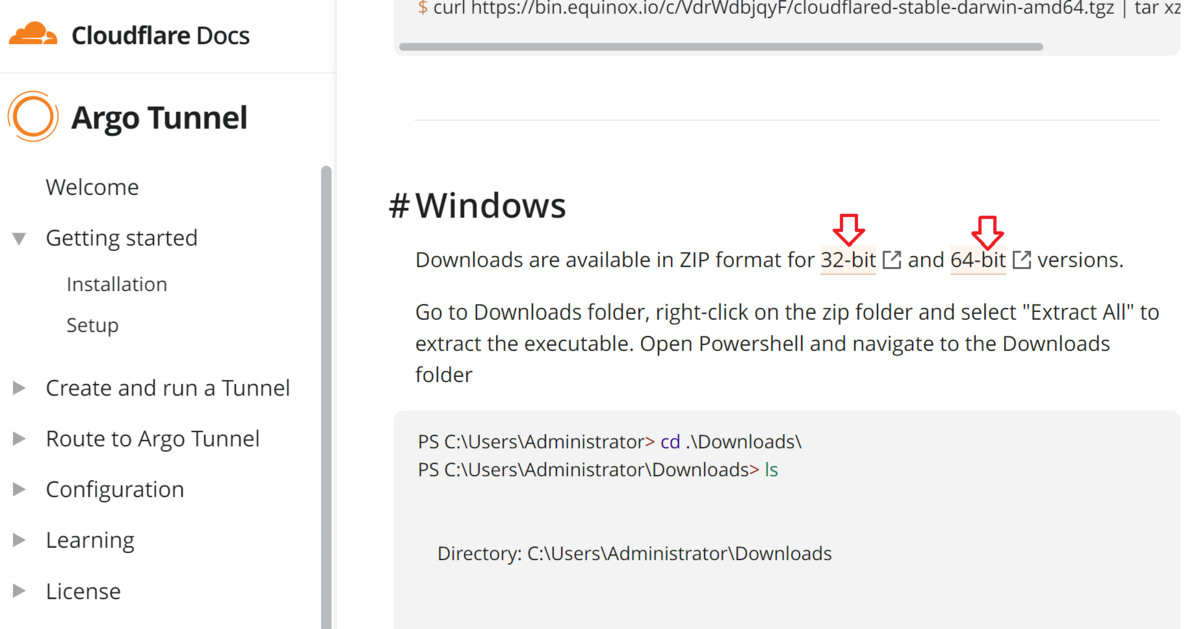Click the Cloudflare Docs title link
The image size is (1200, 629).
point(160,36)
